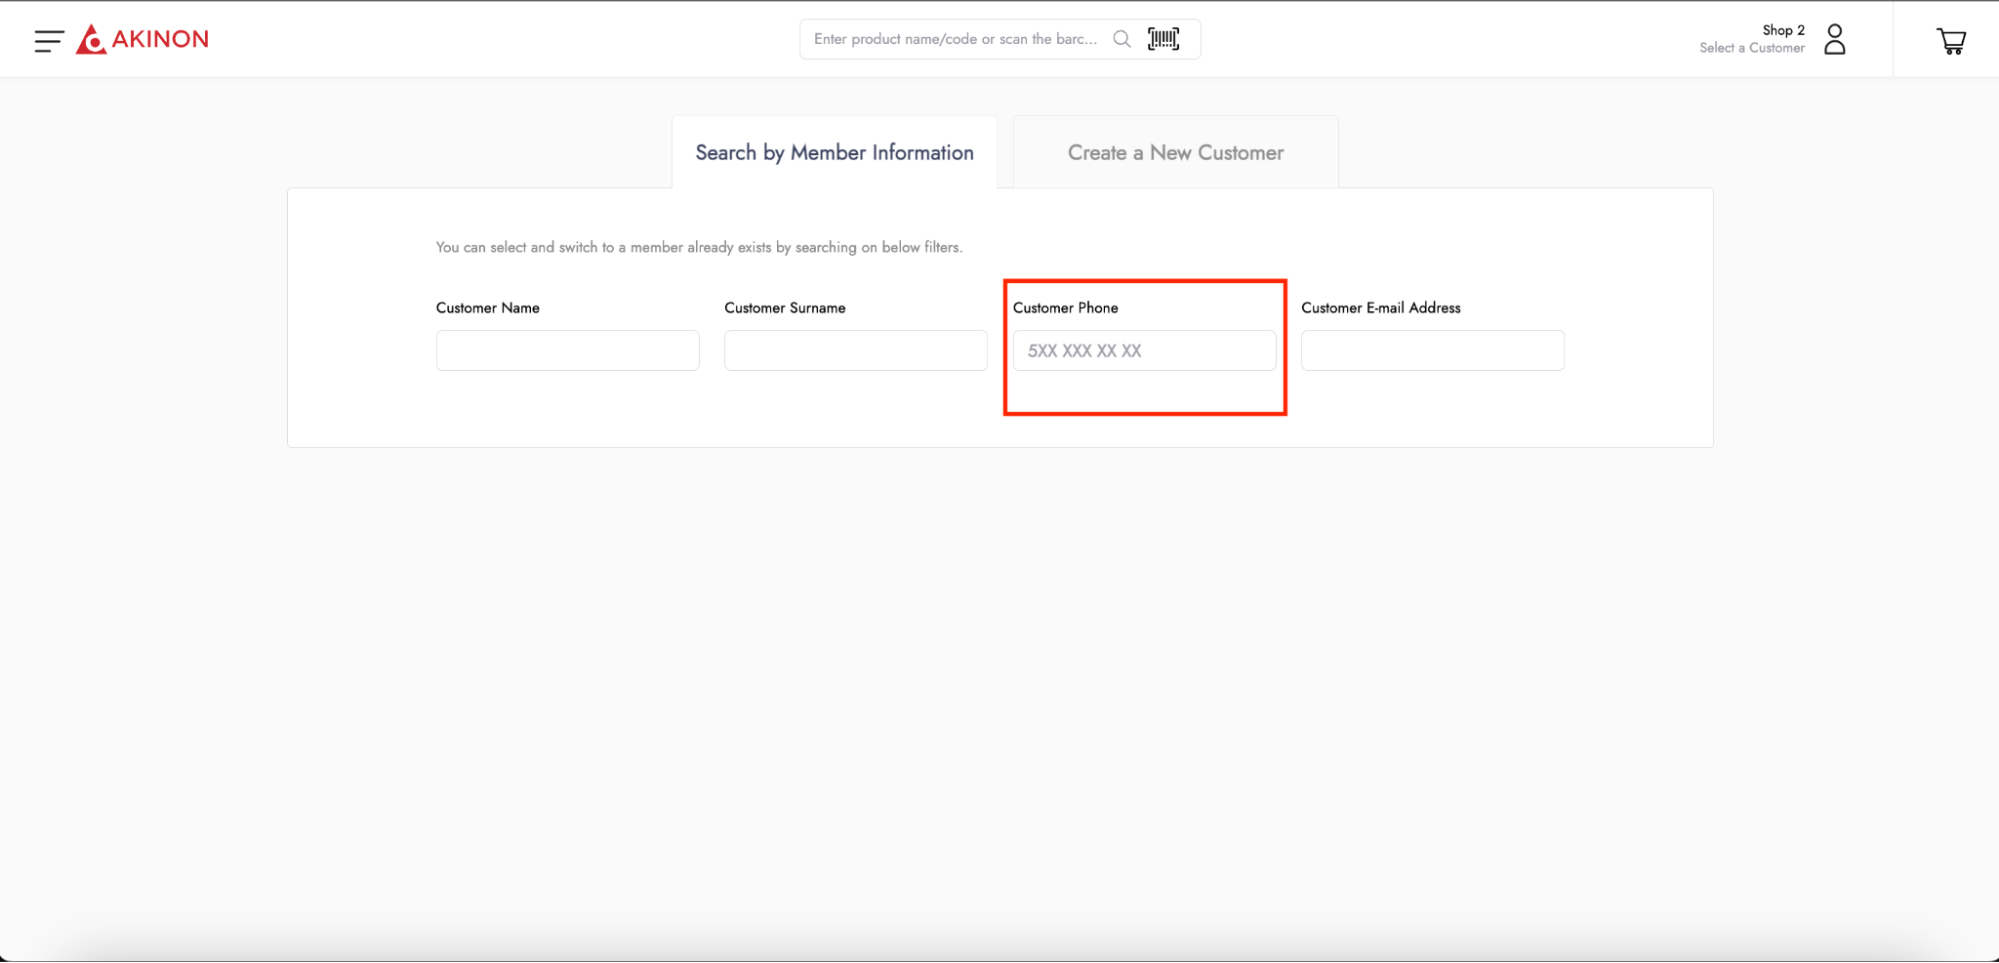Select the Customer Phone input field
This screenshot has width=1999, height=963.
pos(1144,351)
